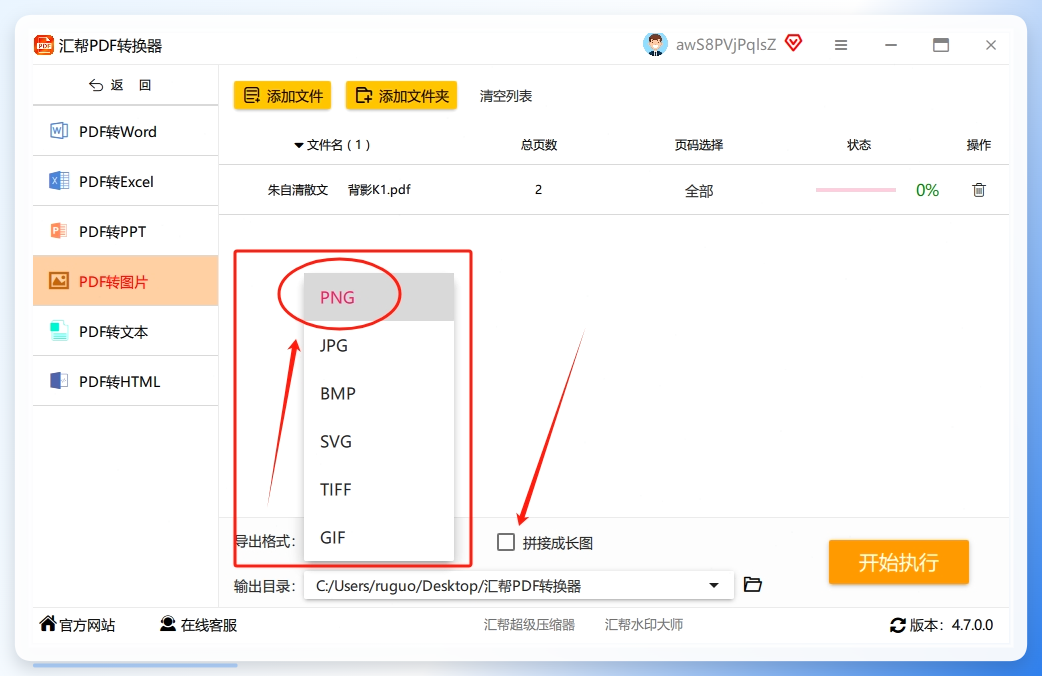Click the 0% status value
This screenshot has height=676, width=1042.
click(927, 191)
